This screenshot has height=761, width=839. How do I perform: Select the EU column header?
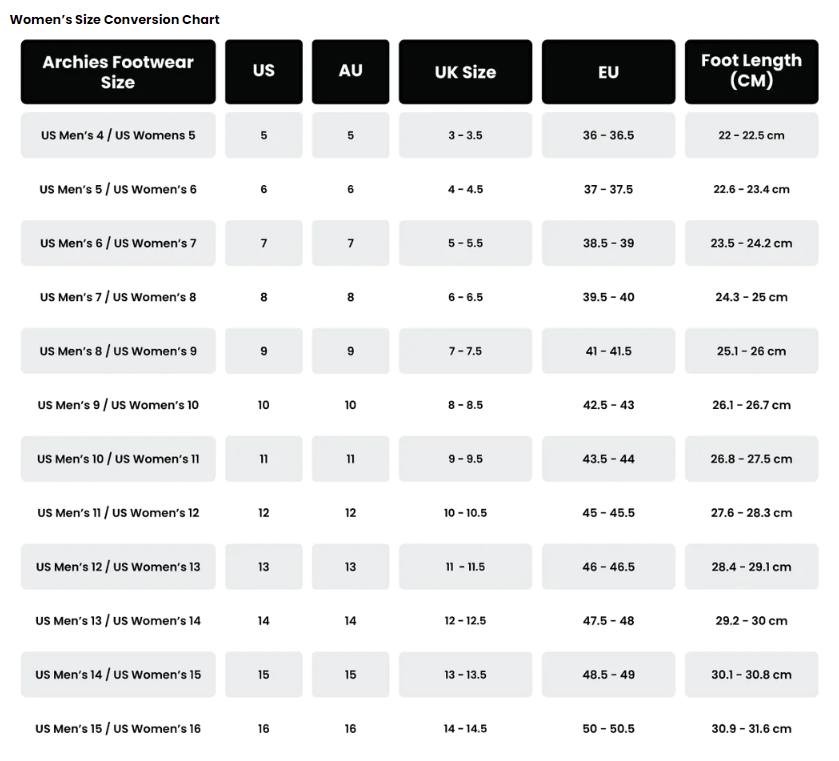(608, 72)
